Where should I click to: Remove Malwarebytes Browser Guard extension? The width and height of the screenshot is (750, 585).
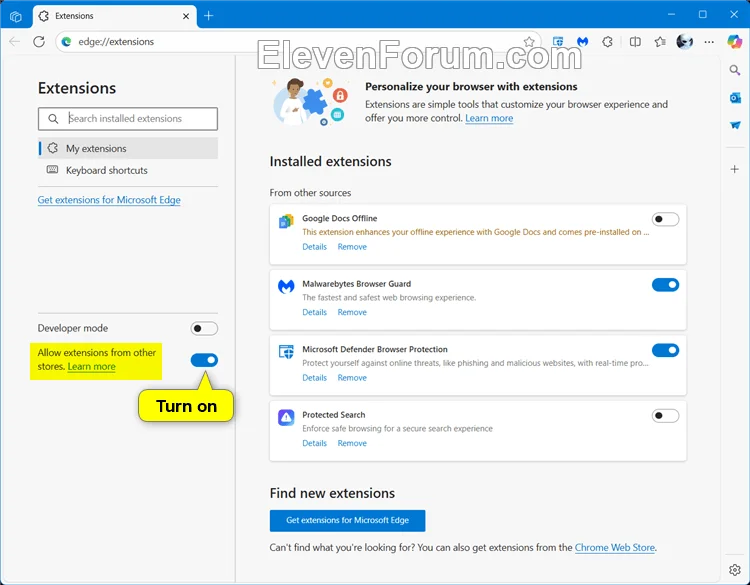(x=352, y=312)
